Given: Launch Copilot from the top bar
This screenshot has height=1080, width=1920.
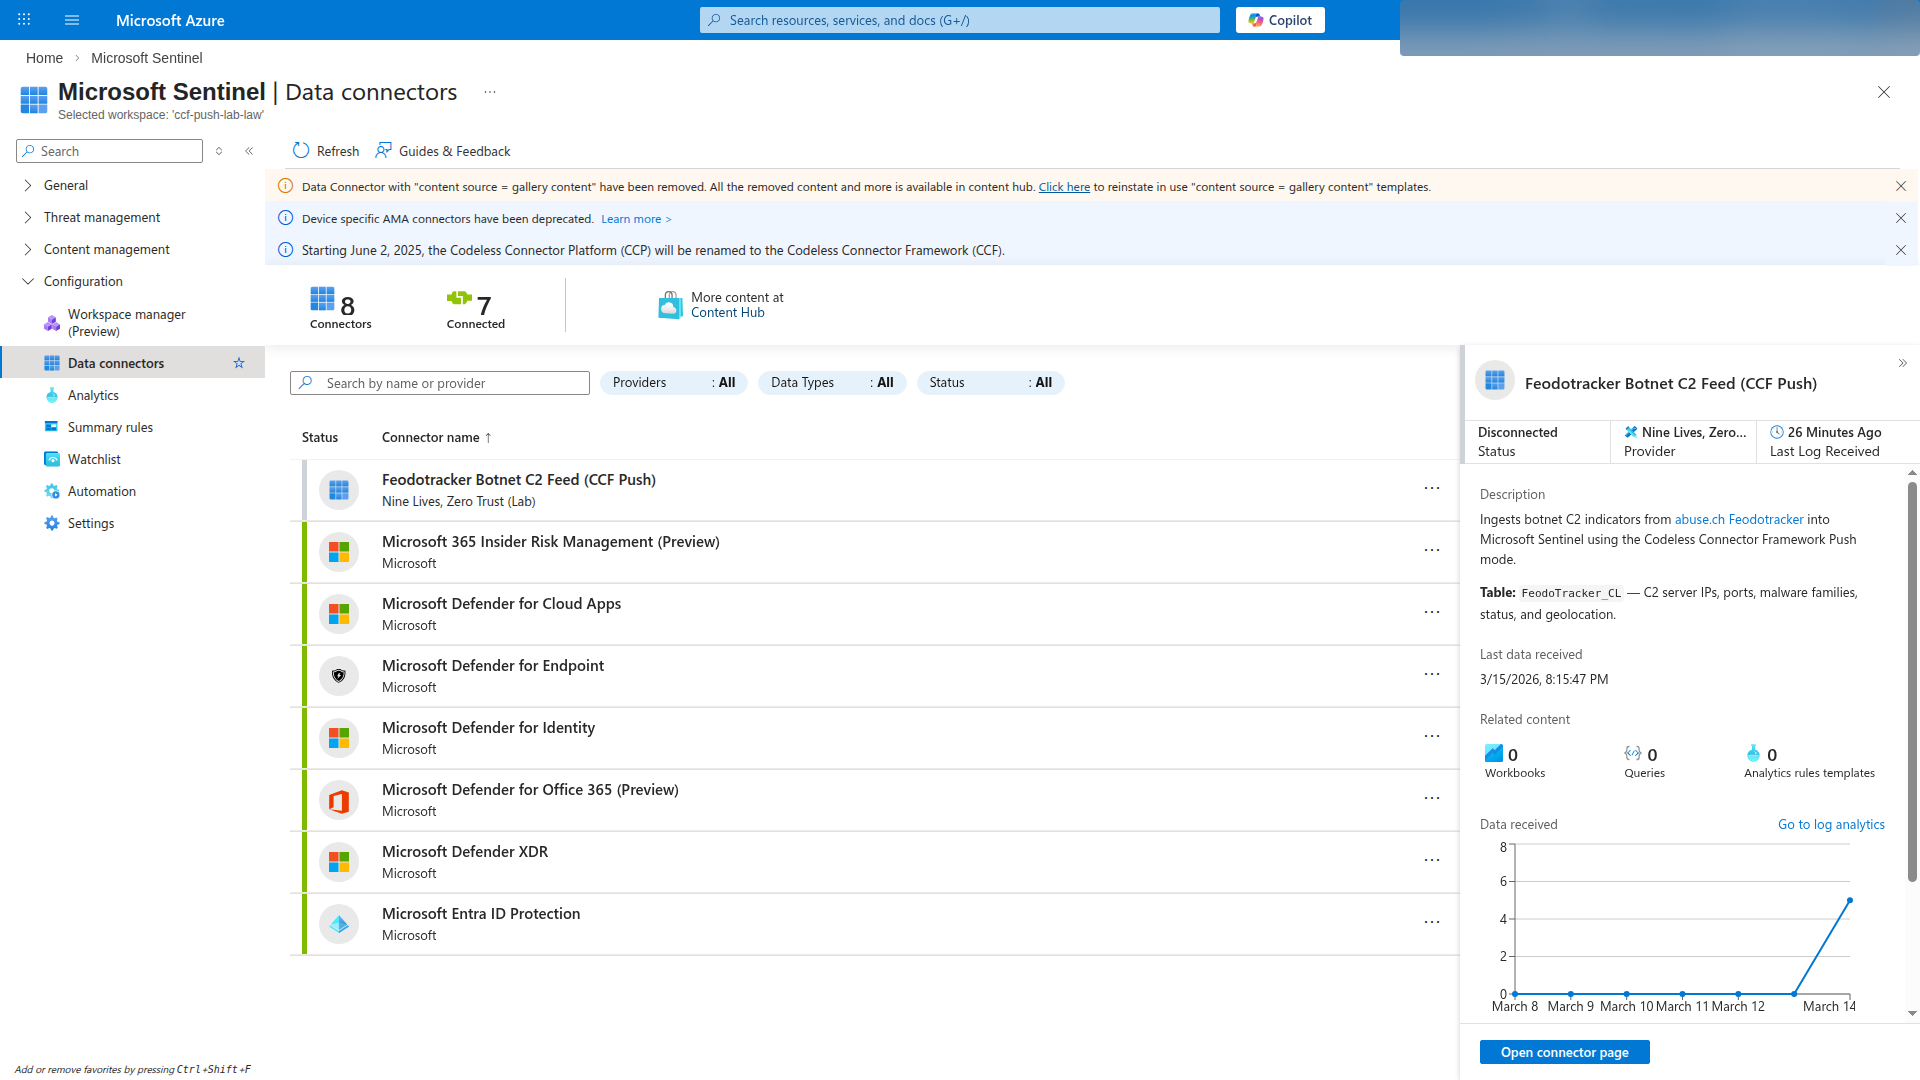Looking at the screenshot, I should click(1280, 20).
